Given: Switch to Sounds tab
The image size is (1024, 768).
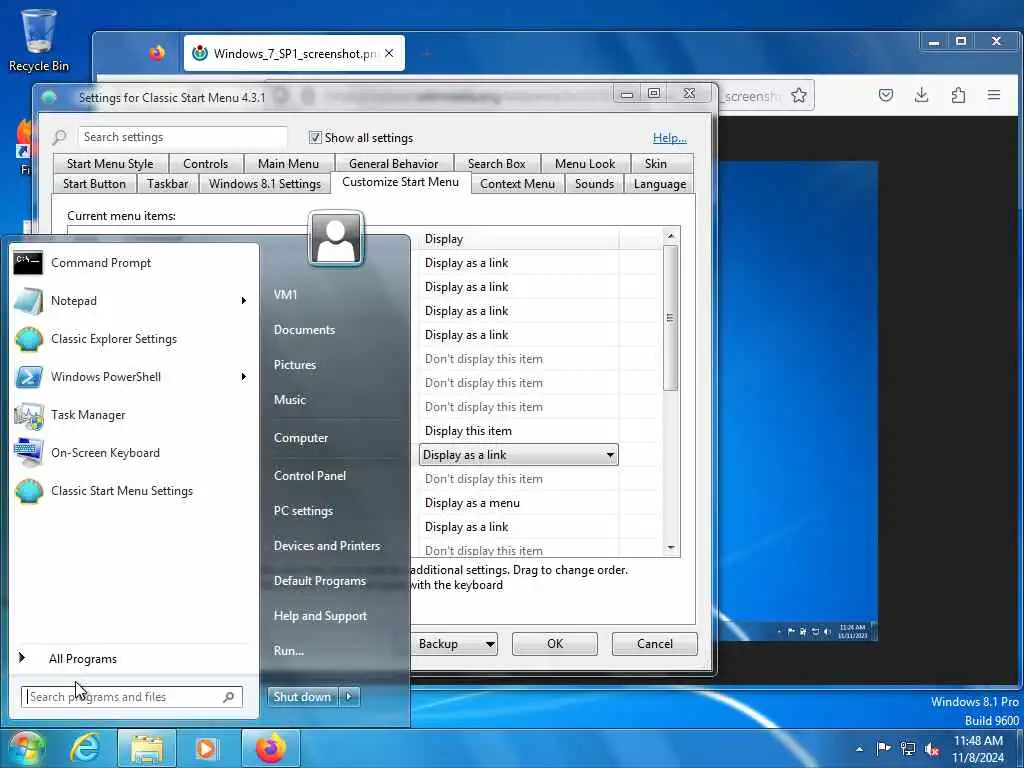Looking at the screenshot, I should tap(594, 184).
